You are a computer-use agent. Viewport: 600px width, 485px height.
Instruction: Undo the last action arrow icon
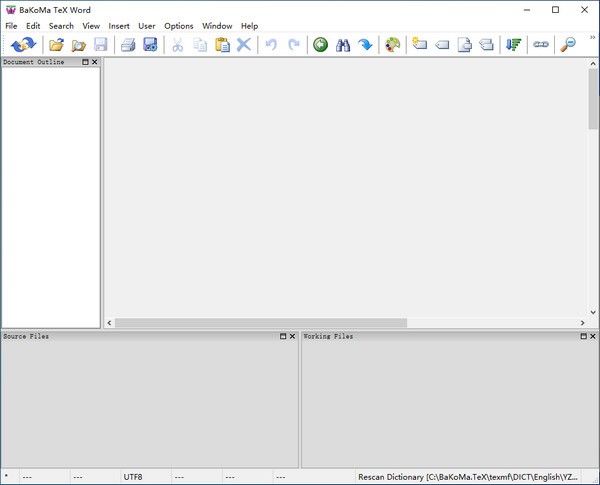pos(271,45)
